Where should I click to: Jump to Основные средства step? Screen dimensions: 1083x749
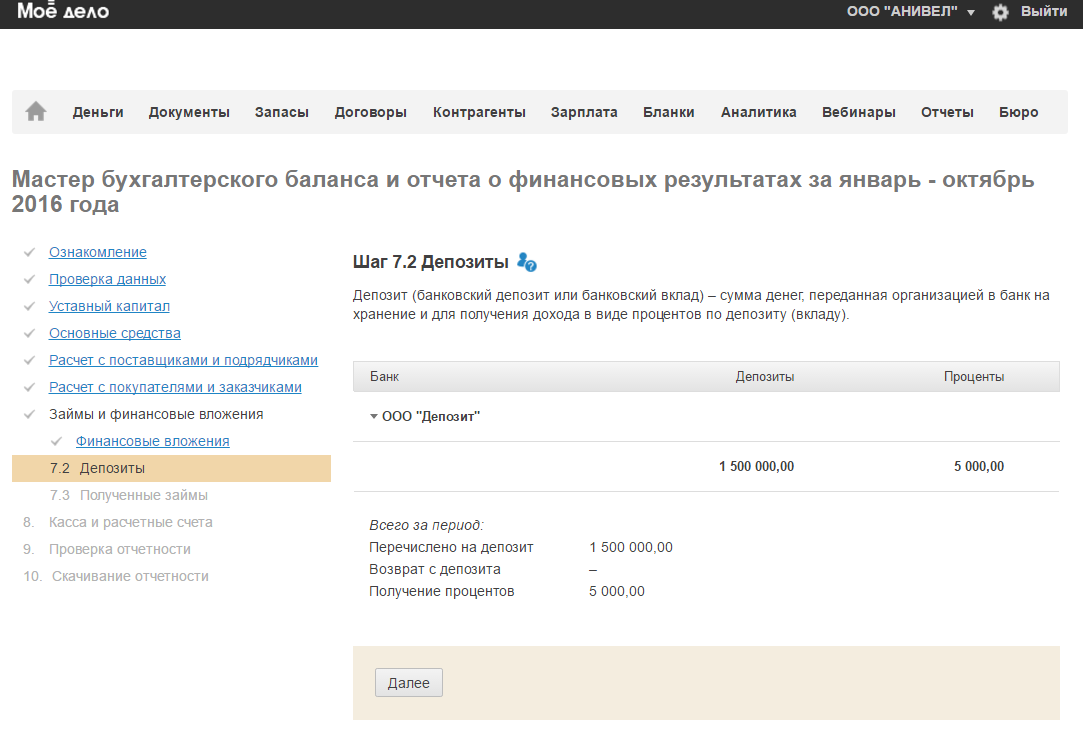pos(115,333)
